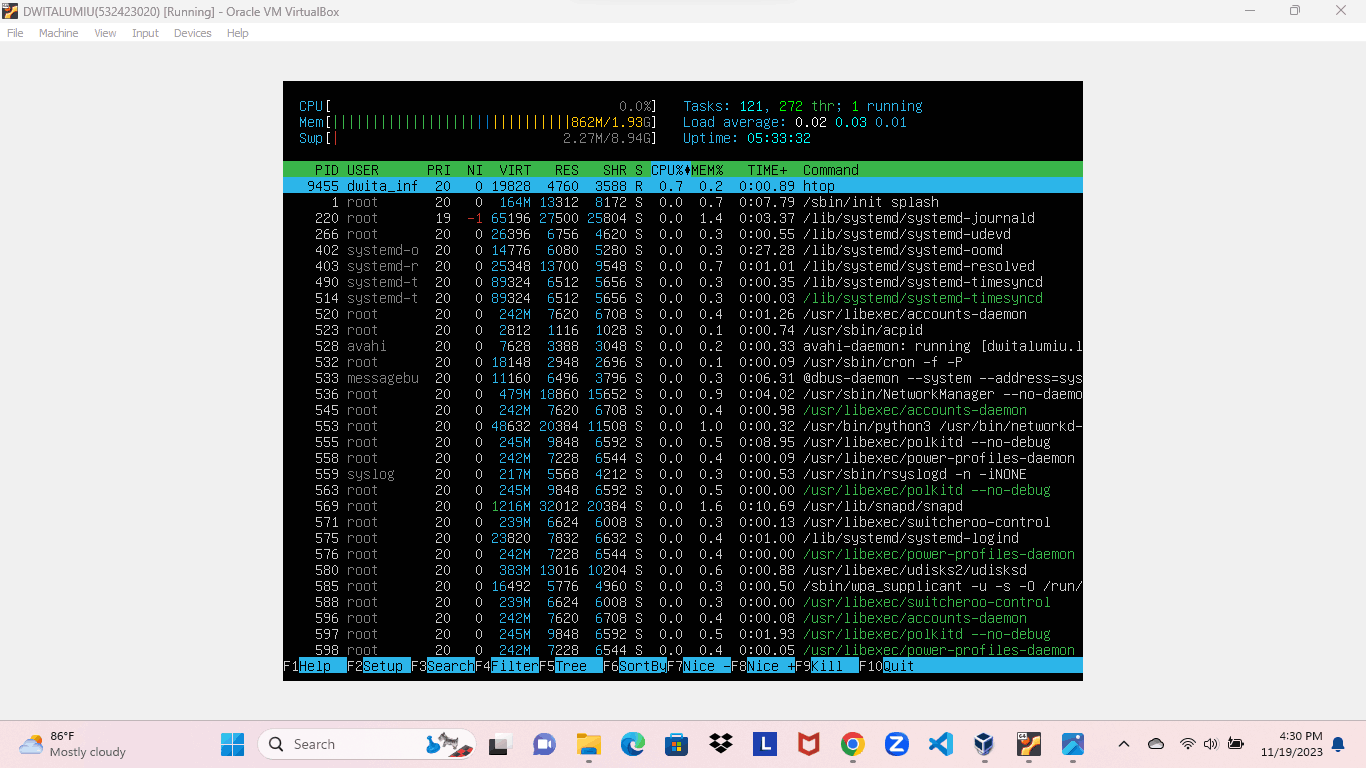Open Google Chrome from the taskbar
The height and width of the screenshot is (768, 1366).
tap(853, 744)
